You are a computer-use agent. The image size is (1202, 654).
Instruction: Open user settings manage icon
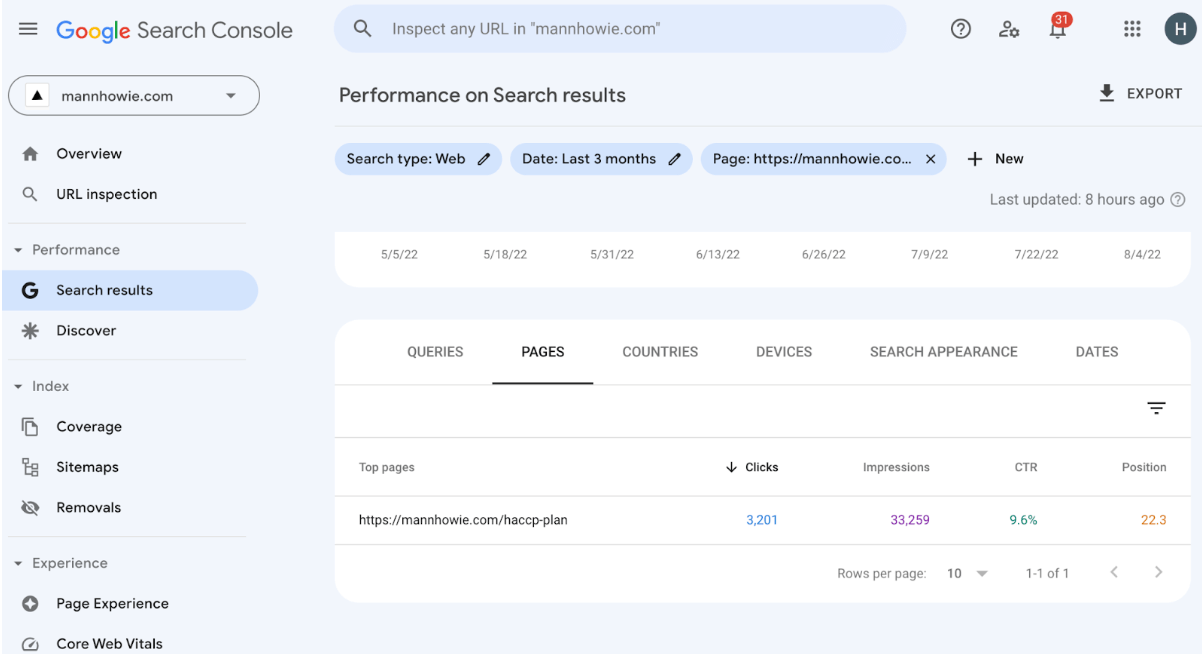click(1009, 29)
